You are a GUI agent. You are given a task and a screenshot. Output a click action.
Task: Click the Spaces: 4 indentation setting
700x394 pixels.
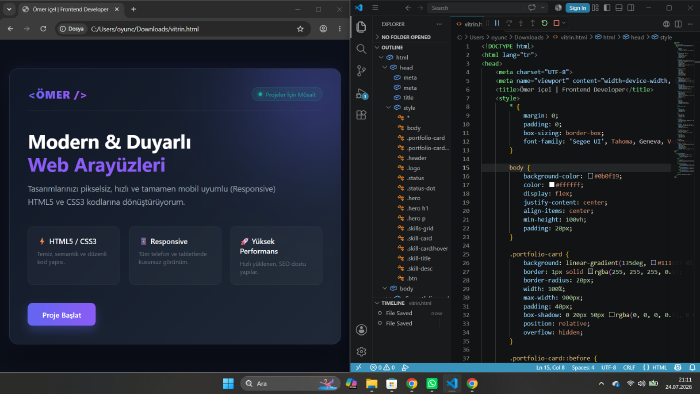[583, 368]
